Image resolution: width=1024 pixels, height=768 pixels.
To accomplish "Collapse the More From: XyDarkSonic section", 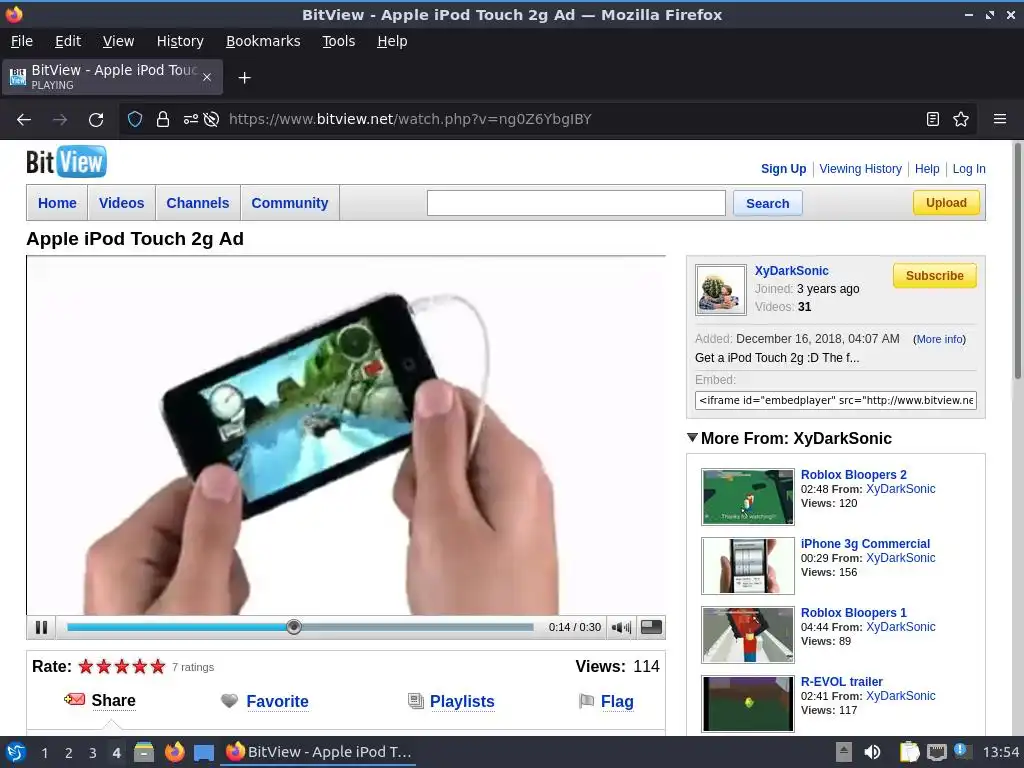I will click(x=693, y=438).
